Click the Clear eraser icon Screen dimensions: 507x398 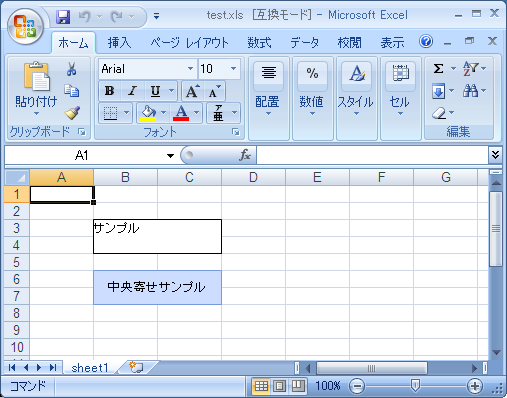(x=439, y=113)
